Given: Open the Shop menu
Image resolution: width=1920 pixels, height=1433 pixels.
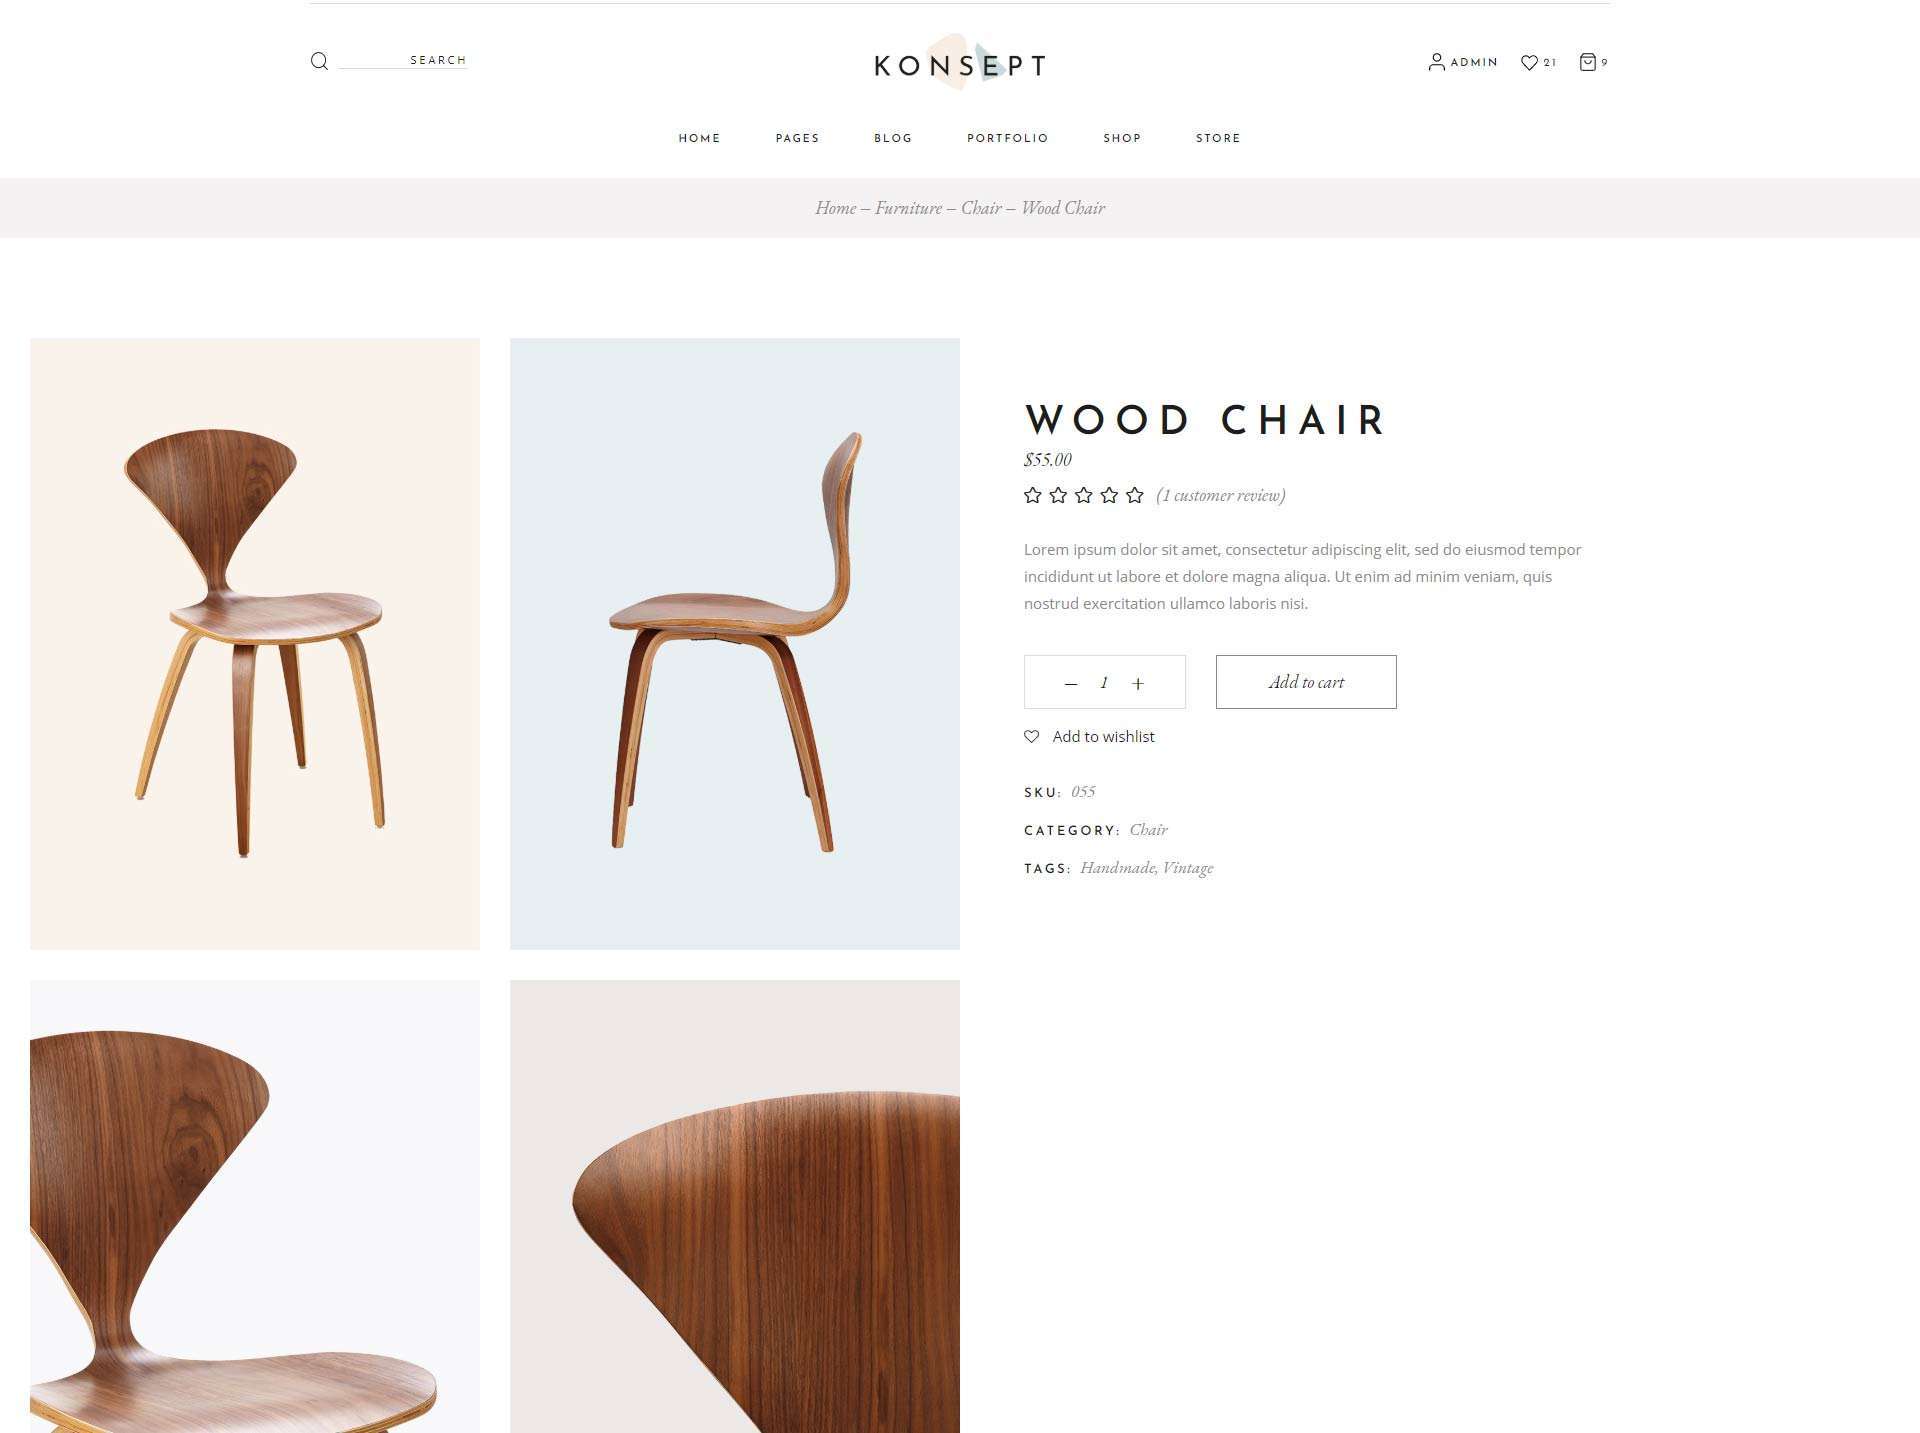Looking at the screenshot, I should pos(1122,138).
